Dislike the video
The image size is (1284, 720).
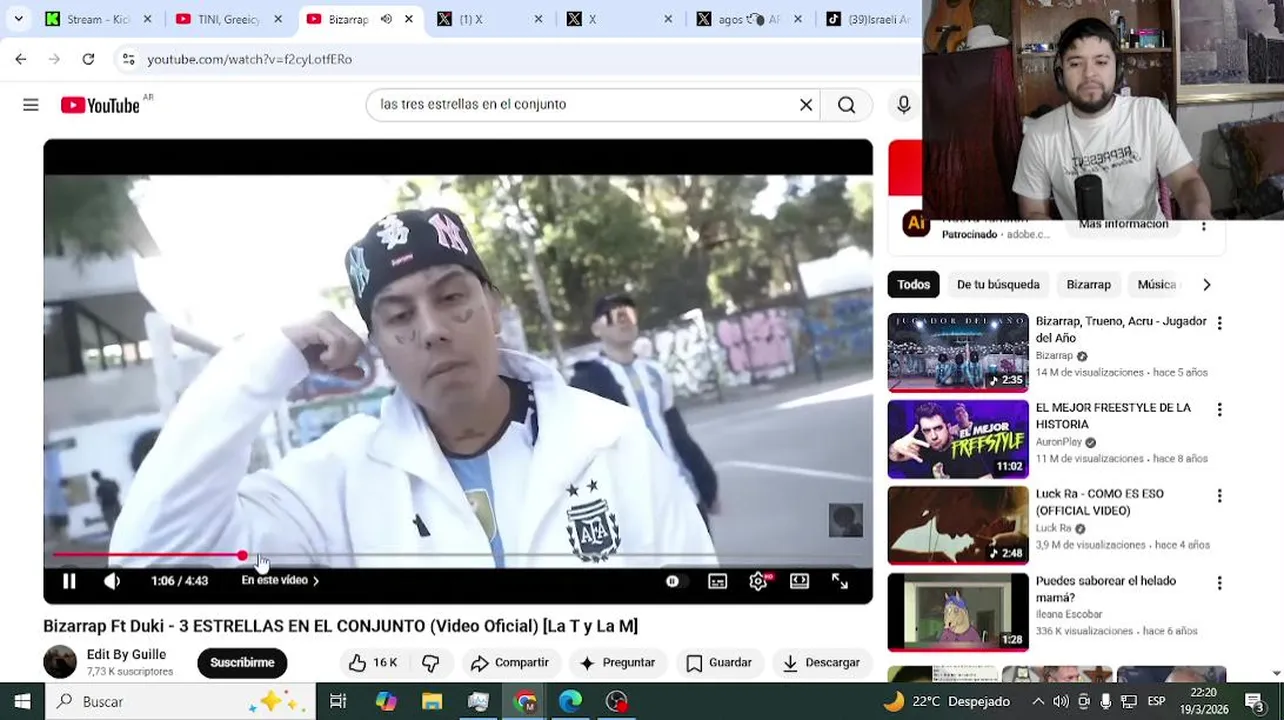pos(430,662)
